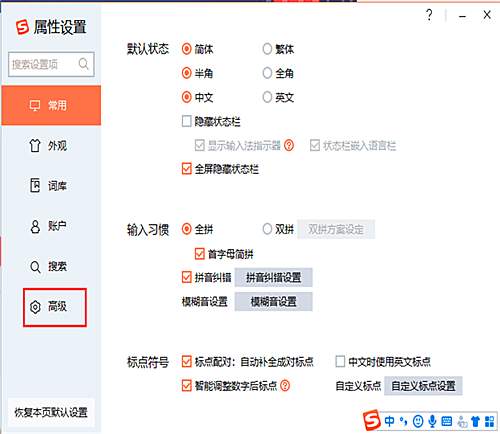The width and height of the screenshot is (500, 434).
Task: Click the 标点符号 section label
Action: click(x=148, y=362)
